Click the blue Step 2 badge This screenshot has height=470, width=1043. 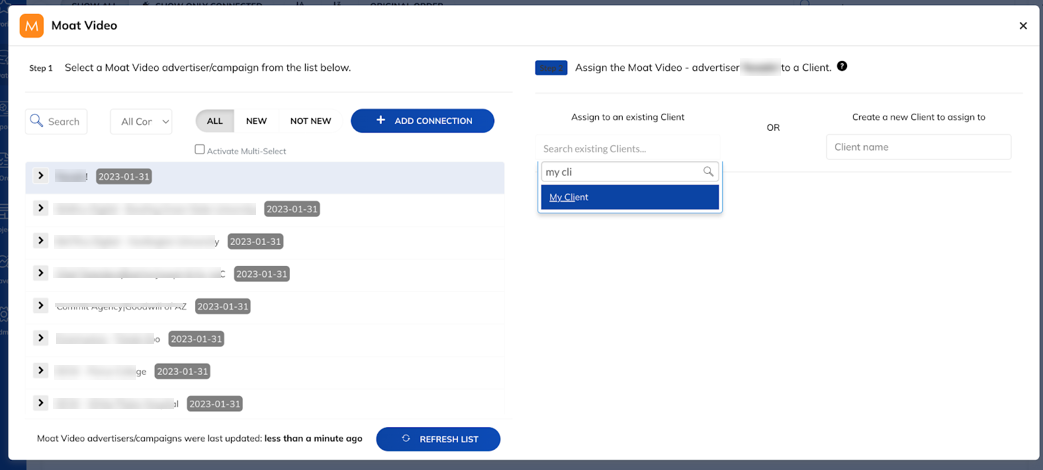pyautogui.click(x=551, y=68)
